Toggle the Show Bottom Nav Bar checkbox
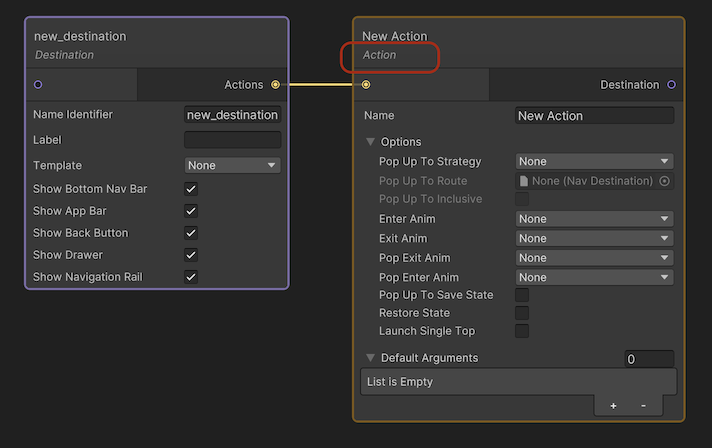The image size is (712, 448). [x=191, y=189]
